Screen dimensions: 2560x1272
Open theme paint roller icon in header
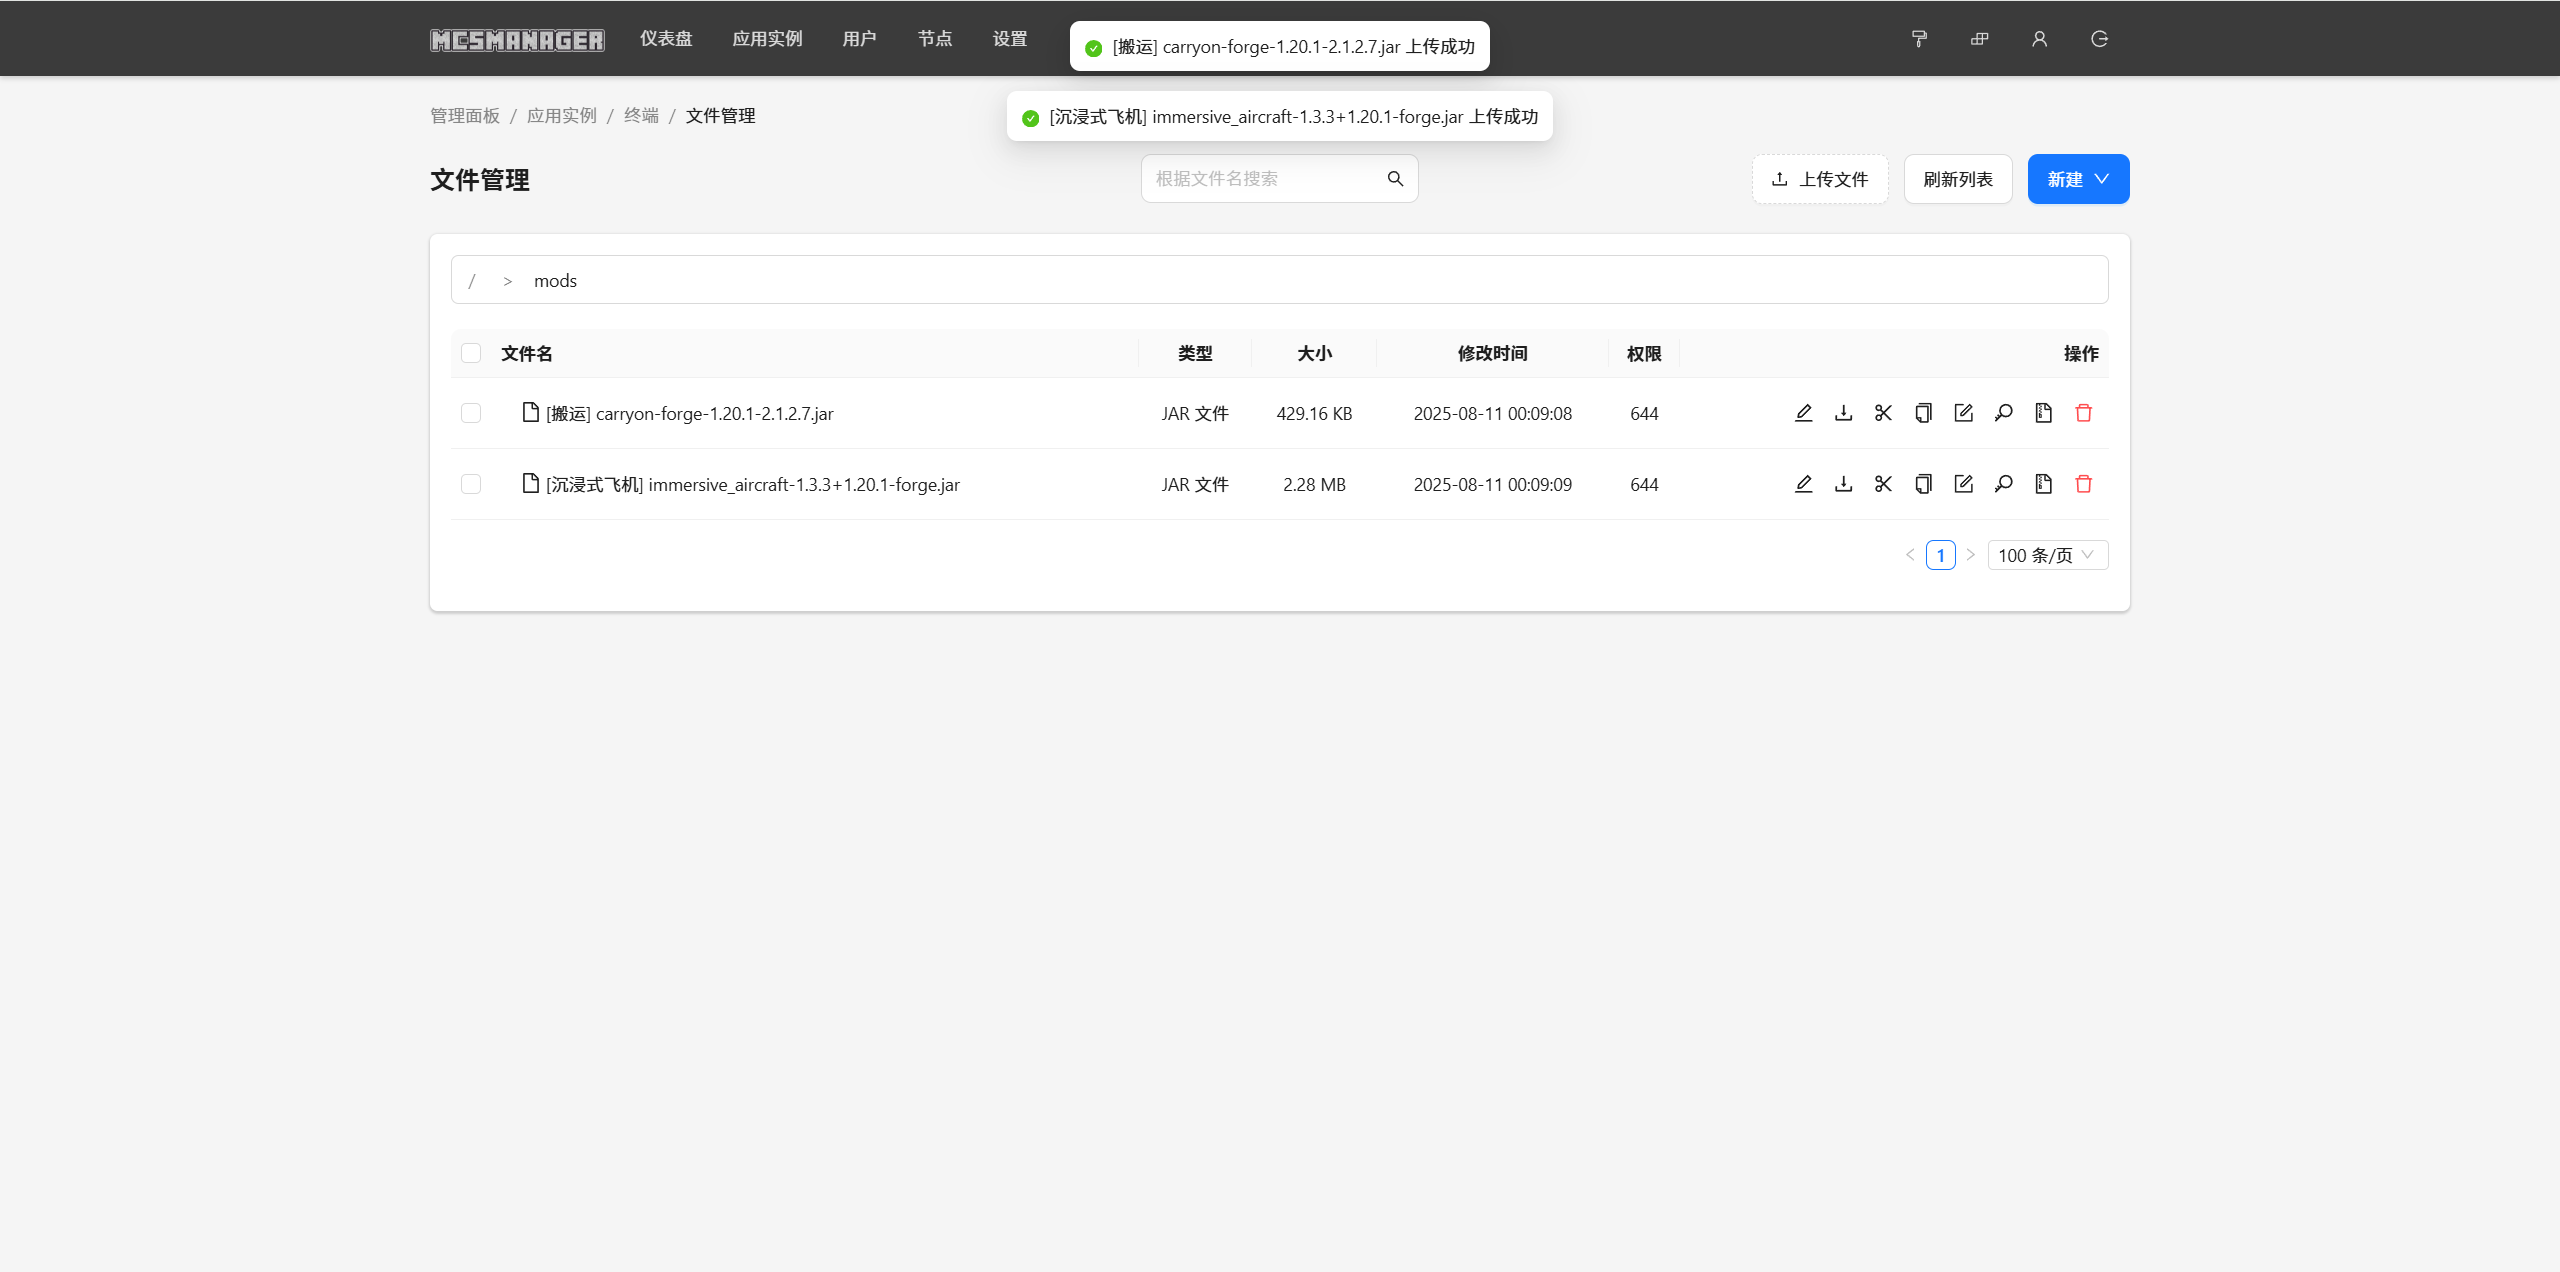[1919, 39]
